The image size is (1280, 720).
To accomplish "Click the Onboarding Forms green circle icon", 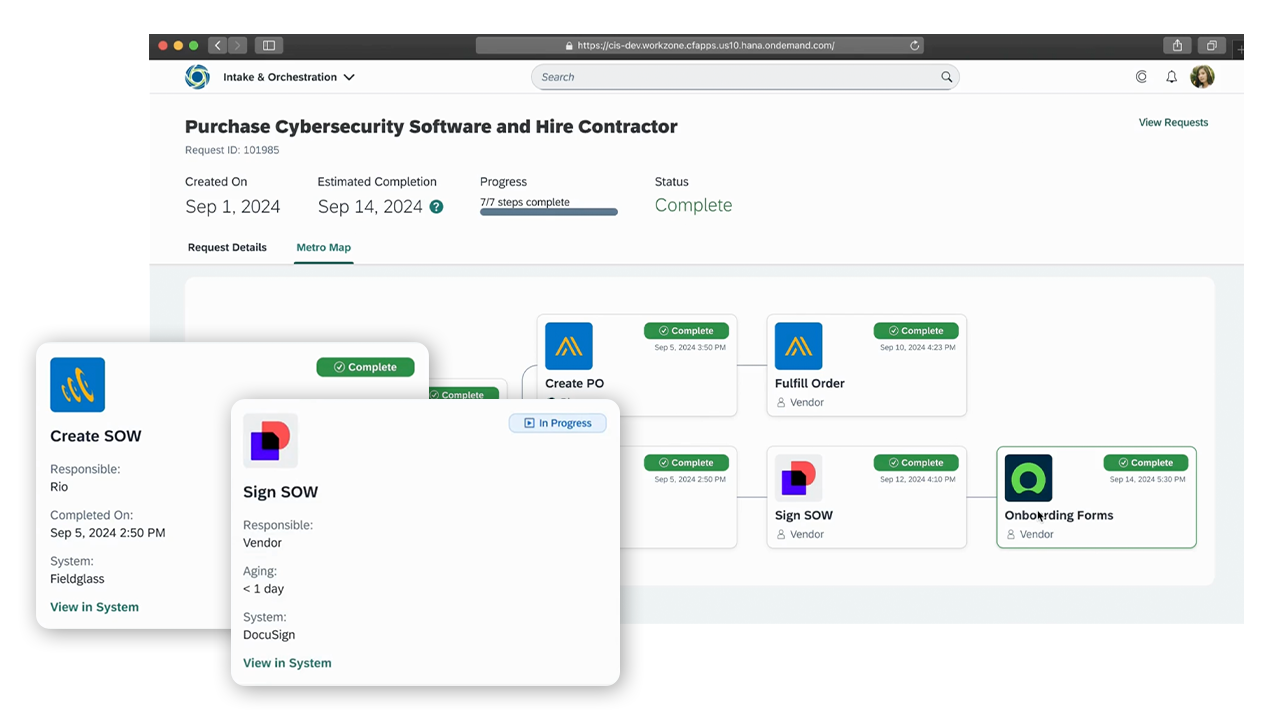I will (x=1028, y=478).
